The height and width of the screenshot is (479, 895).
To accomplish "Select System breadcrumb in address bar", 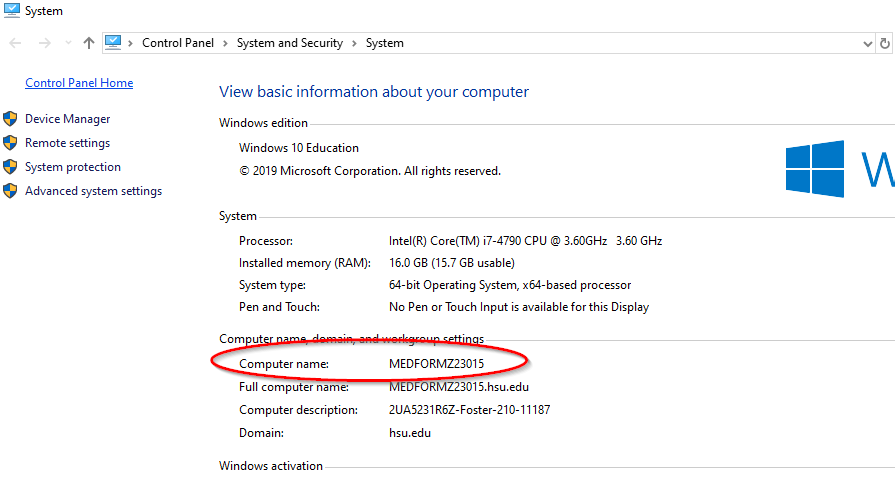I will (384, 43).
